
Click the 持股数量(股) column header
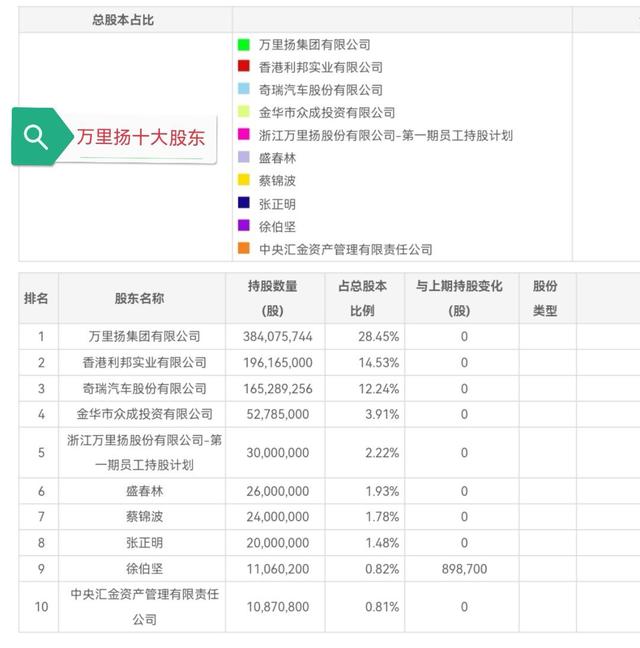273,298
